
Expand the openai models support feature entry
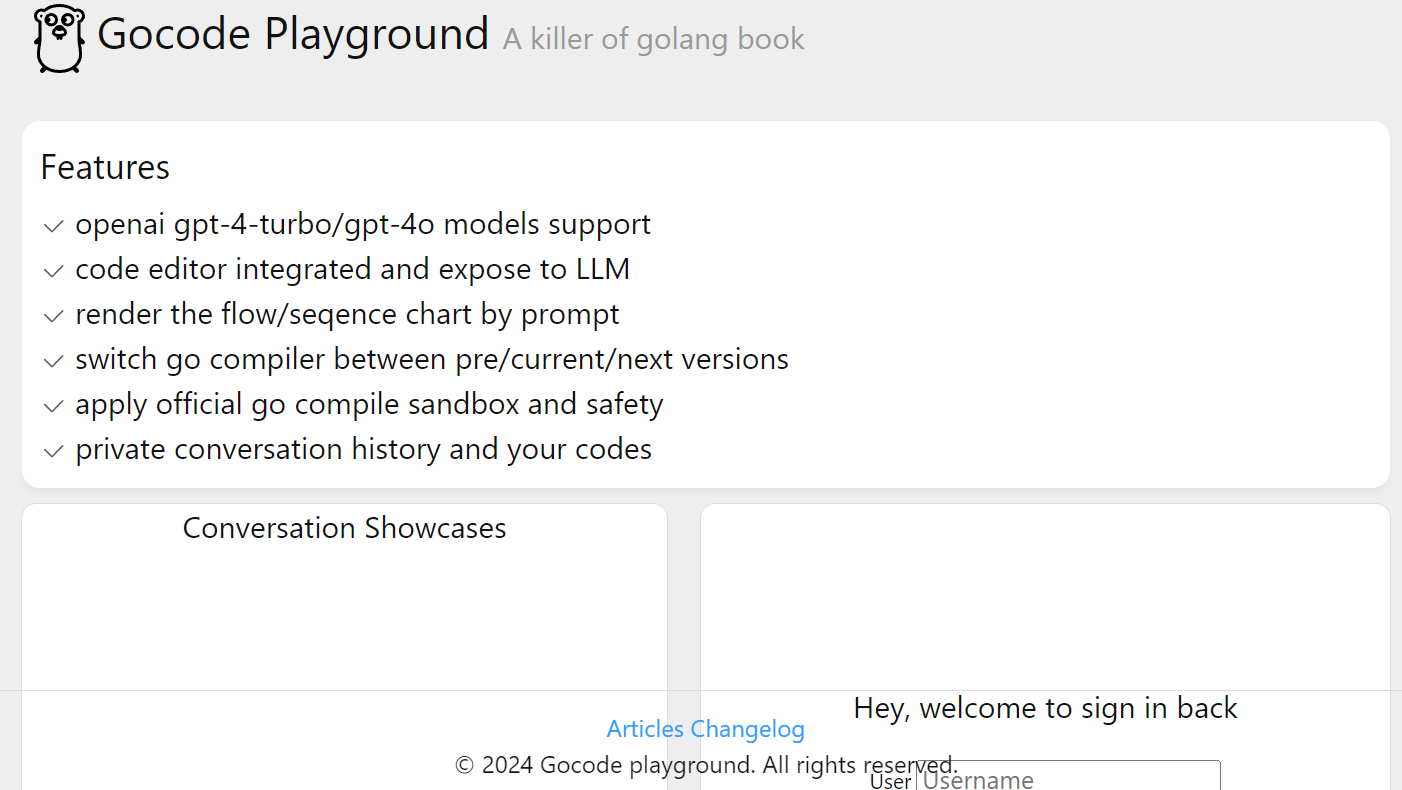pyautogui.click(x=363, y=224)
